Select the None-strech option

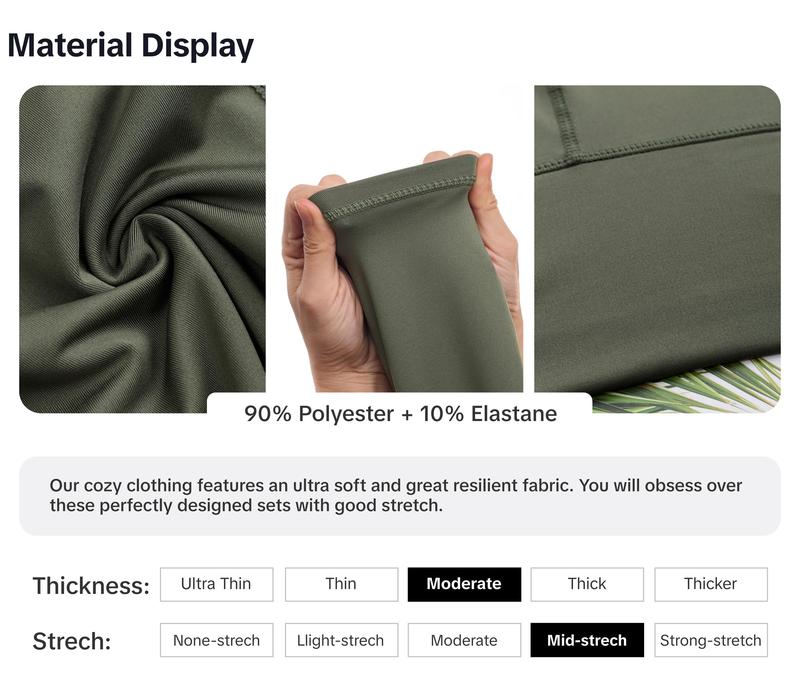coord(216,640)
